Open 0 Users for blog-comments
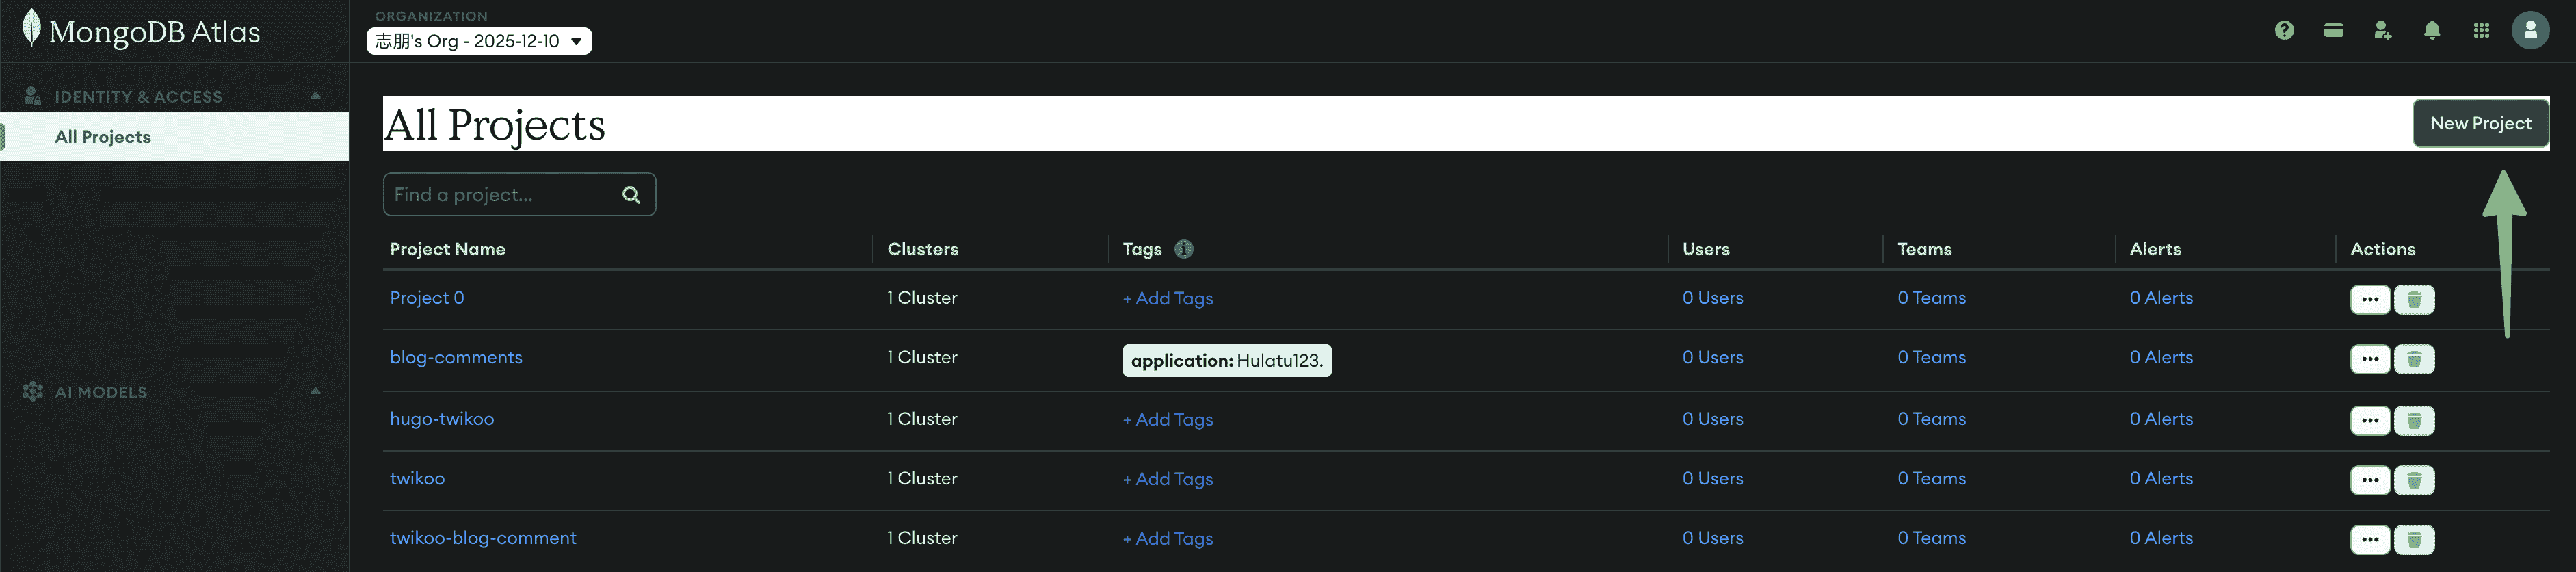Viewport: 2576px width, 572px height. click(x=1712, y=358)
